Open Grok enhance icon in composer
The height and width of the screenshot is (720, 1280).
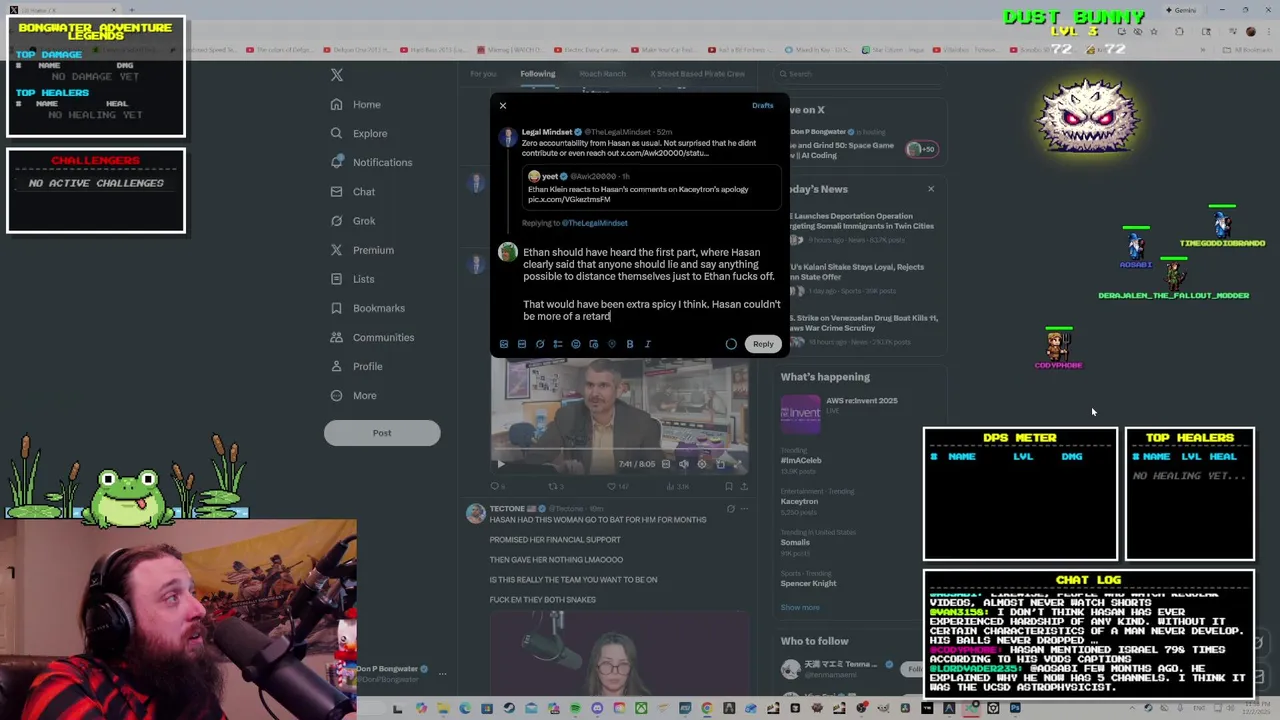pos(540,344)
